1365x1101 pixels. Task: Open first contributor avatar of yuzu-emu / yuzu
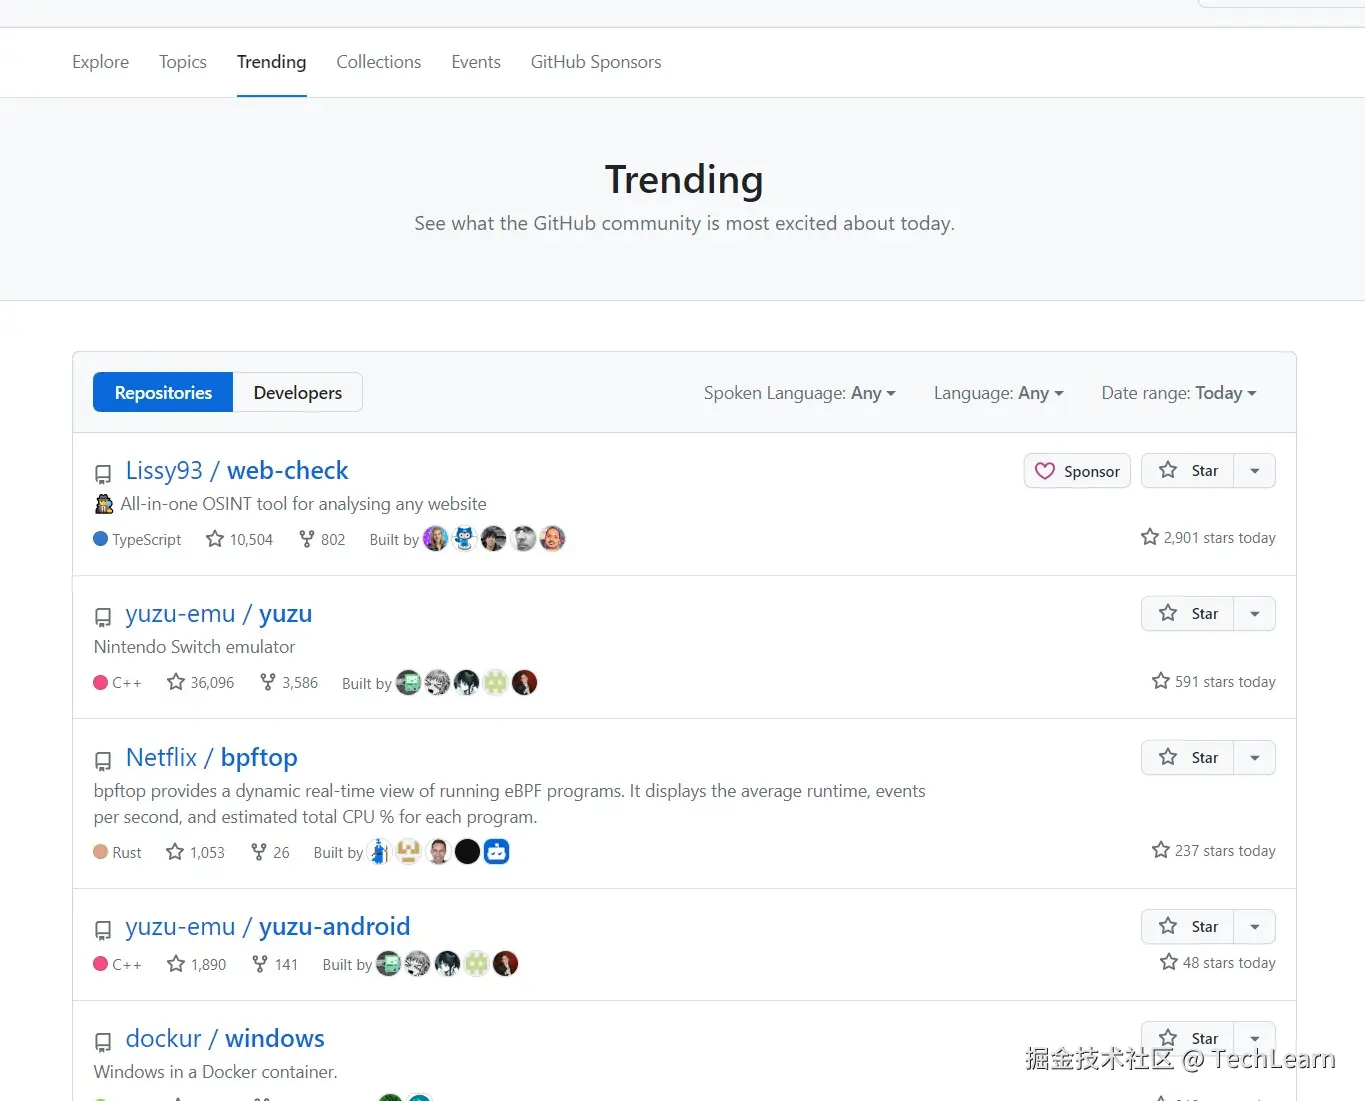408,682
